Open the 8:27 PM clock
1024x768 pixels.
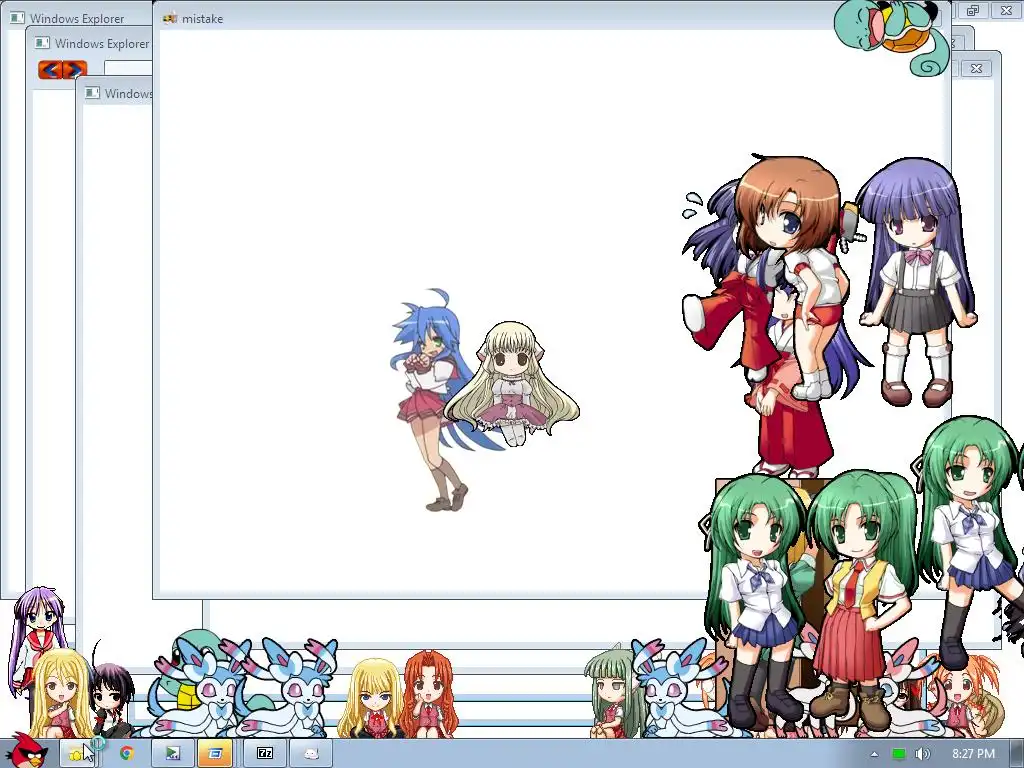click(973, 754)
